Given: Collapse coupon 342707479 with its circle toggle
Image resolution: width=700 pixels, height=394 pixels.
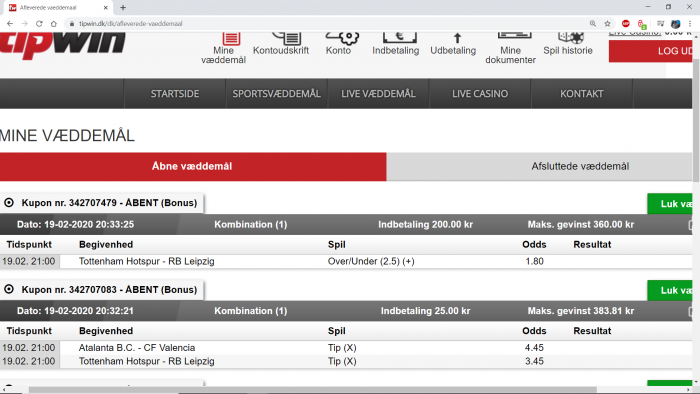Looking at the screenshot, I should (9, 203).
